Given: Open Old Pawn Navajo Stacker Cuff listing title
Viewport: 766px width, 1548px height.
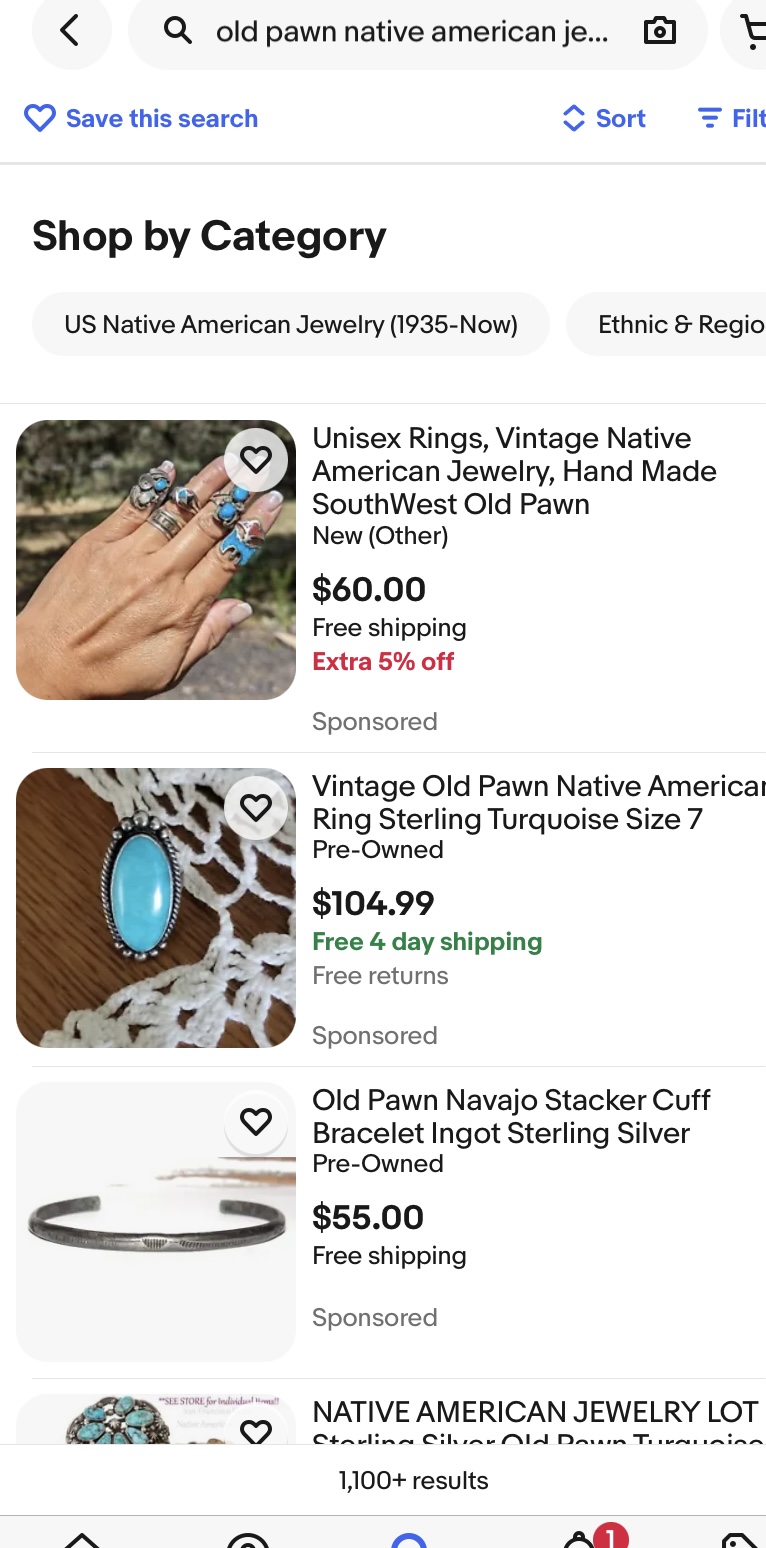Looking at the screenshot, I should 510,1116.
